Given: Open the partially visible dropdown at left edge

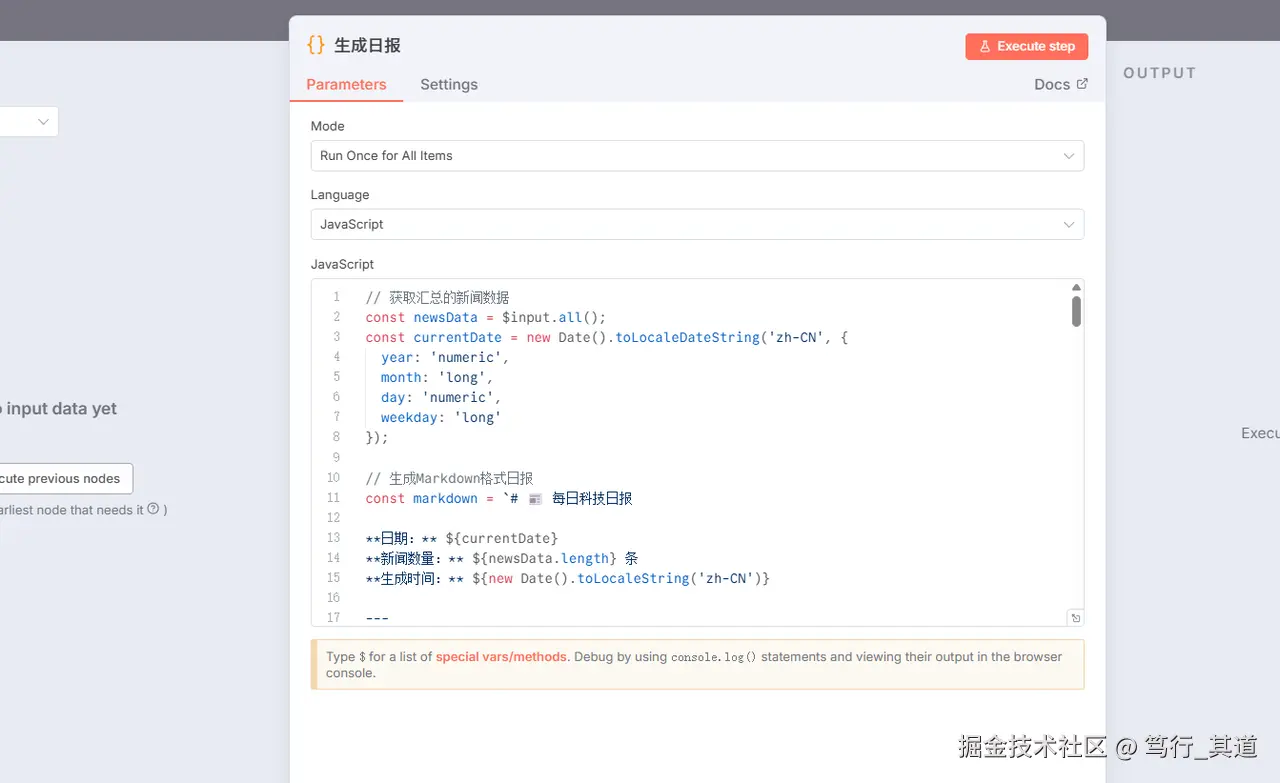Looking at the screenshot, I should 30,122.
